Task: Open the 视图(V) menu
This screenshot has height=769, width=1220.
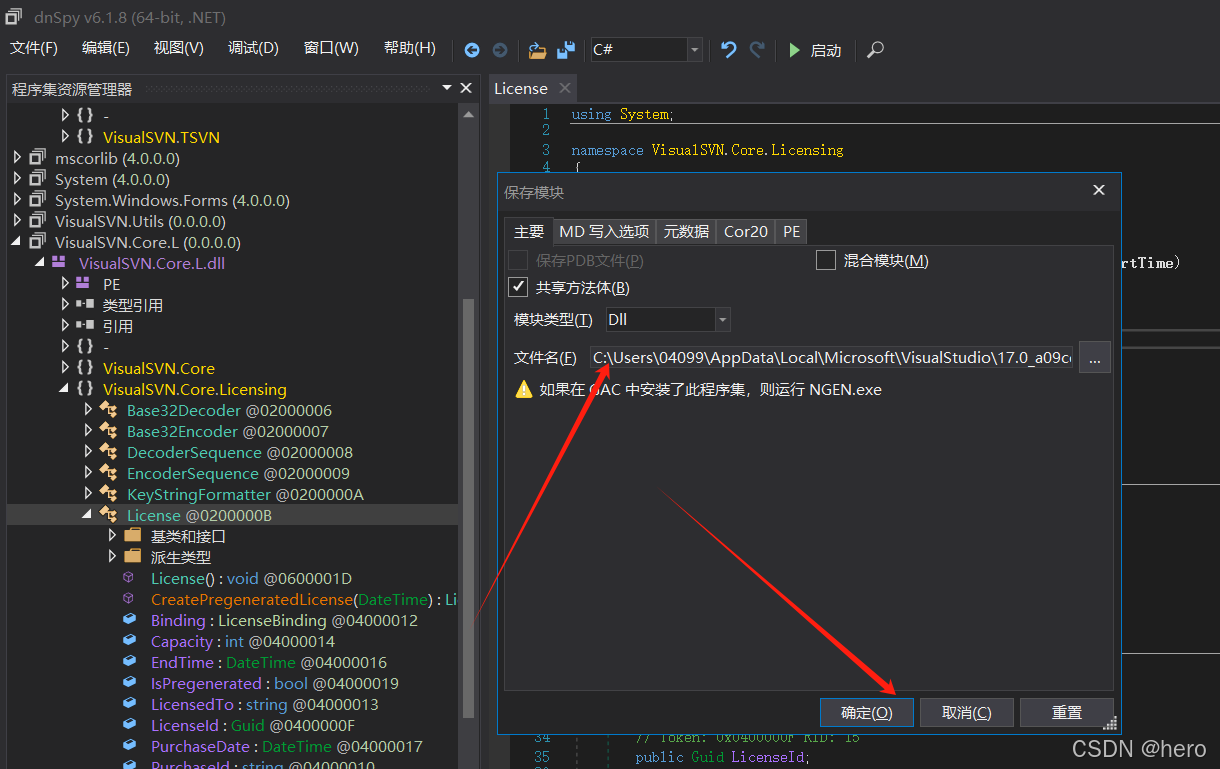Action: coord(179,48)
